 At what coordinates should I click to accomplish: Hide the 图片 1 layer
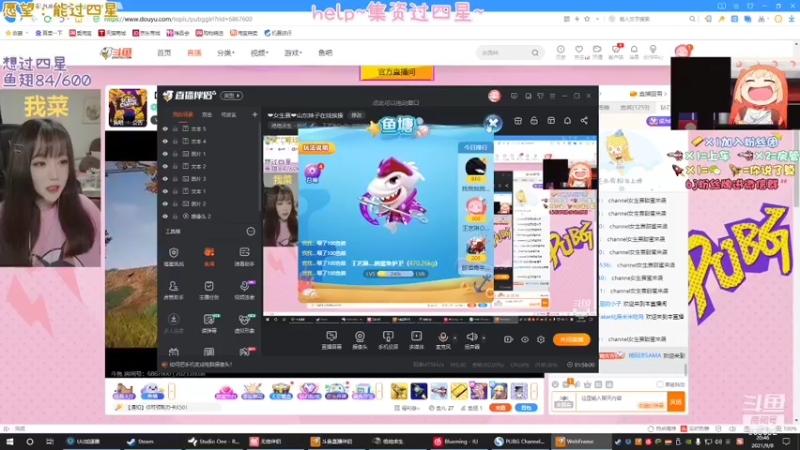click(165, 154)
